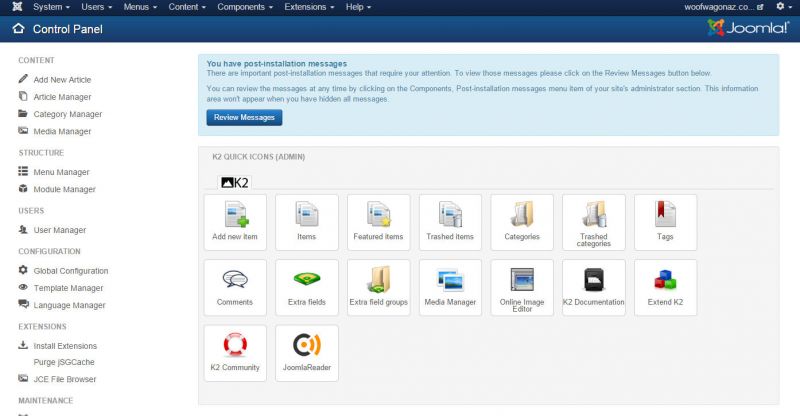
Task: Open the Menus dropdown menu
Action: click(x=140, y=7)
